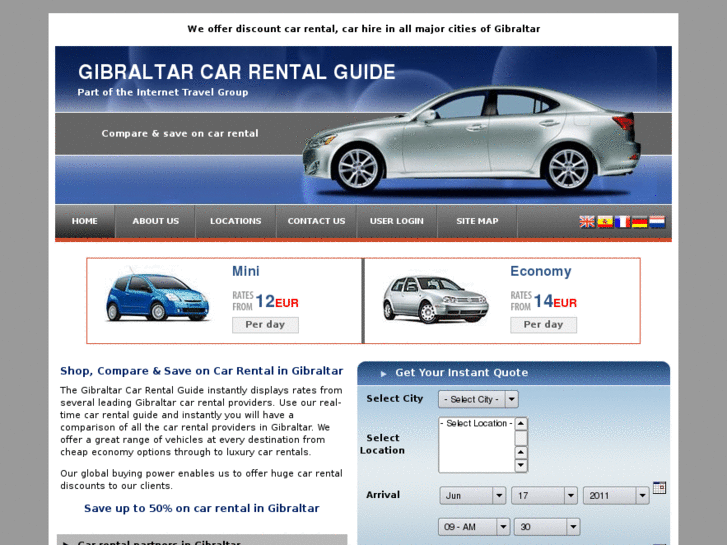Screen dimensions: 727x545
Task: Open the arrival date calendar picker icon
Action: point(659,487)
